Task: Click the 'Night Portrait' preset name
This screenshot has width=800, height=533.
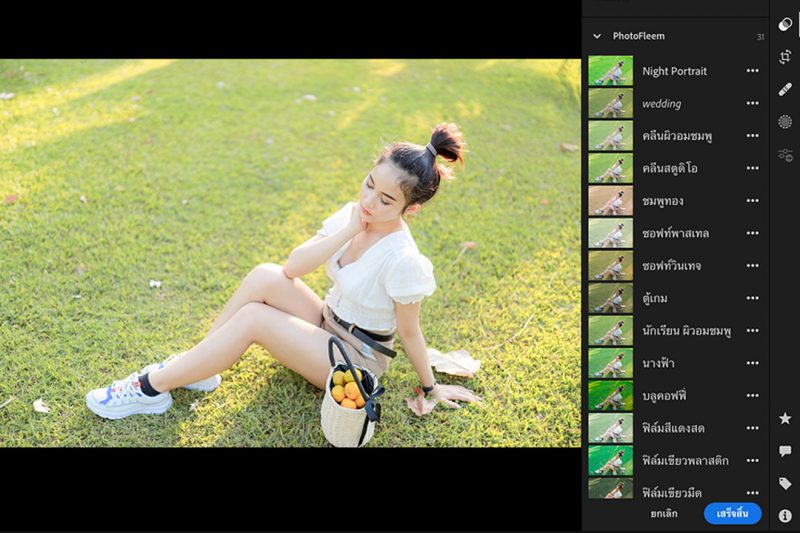Action: click(674, 71)
